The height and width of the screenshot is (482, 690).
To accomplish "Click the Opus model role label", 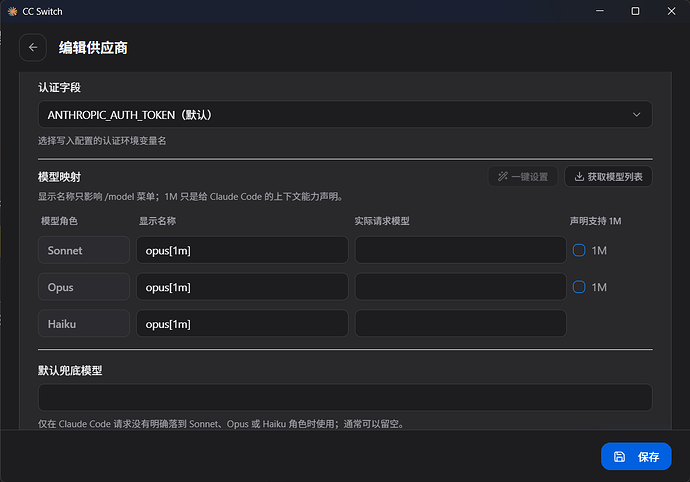I will [84, 287].
